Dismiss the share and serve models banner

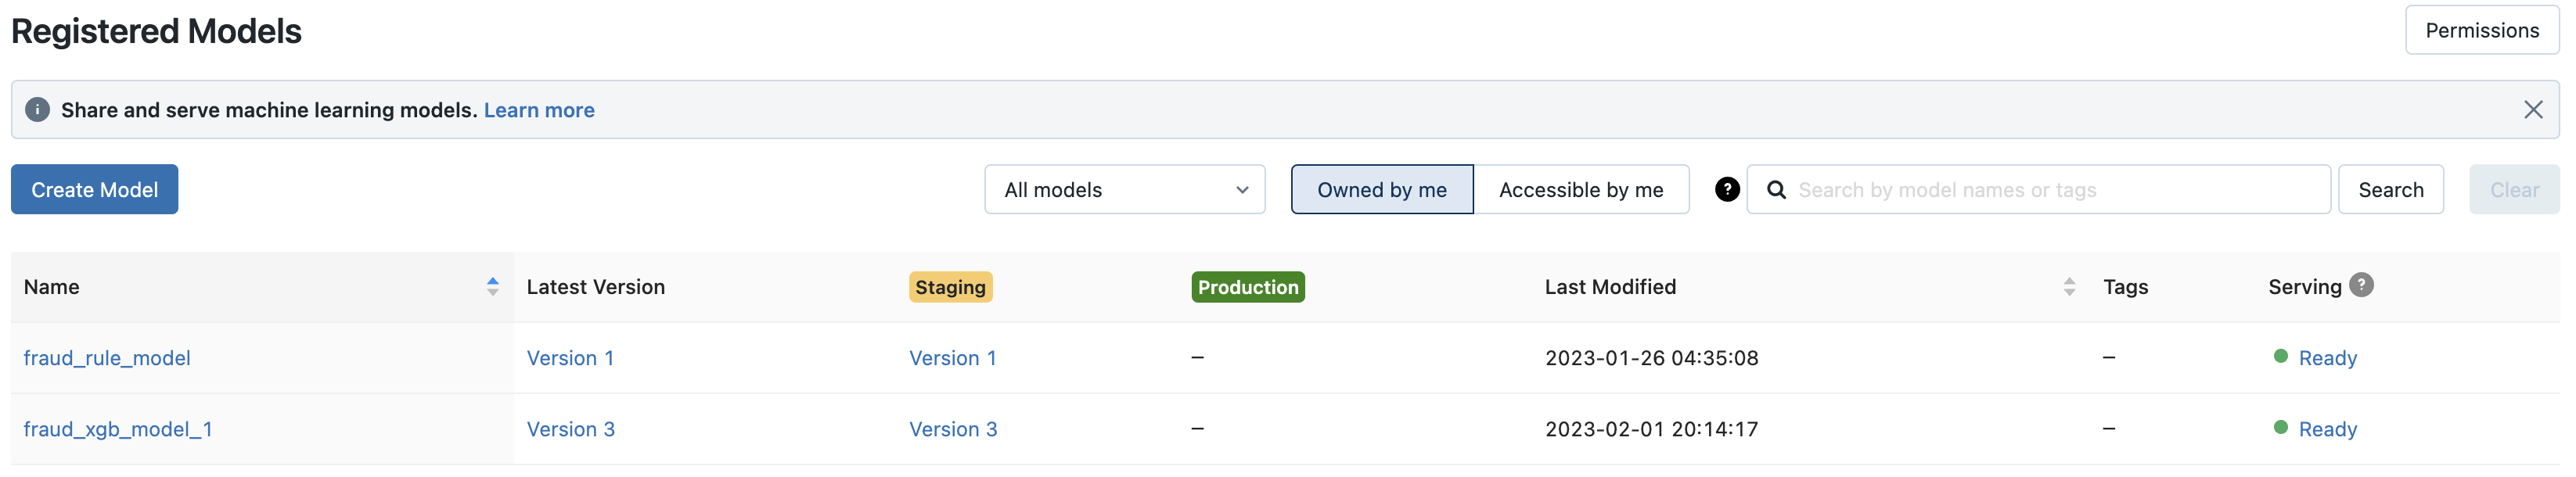coord(2532,110)
